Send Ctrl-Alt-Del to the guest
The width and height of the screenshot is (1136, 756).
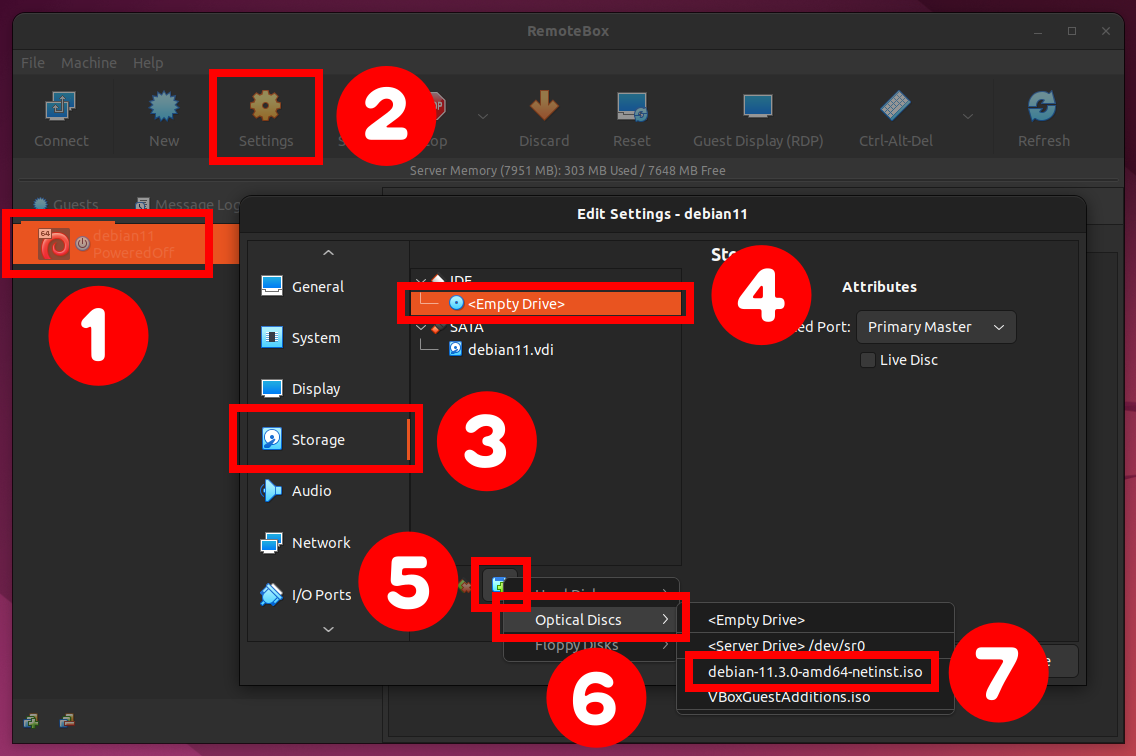(x=895, y=119)
